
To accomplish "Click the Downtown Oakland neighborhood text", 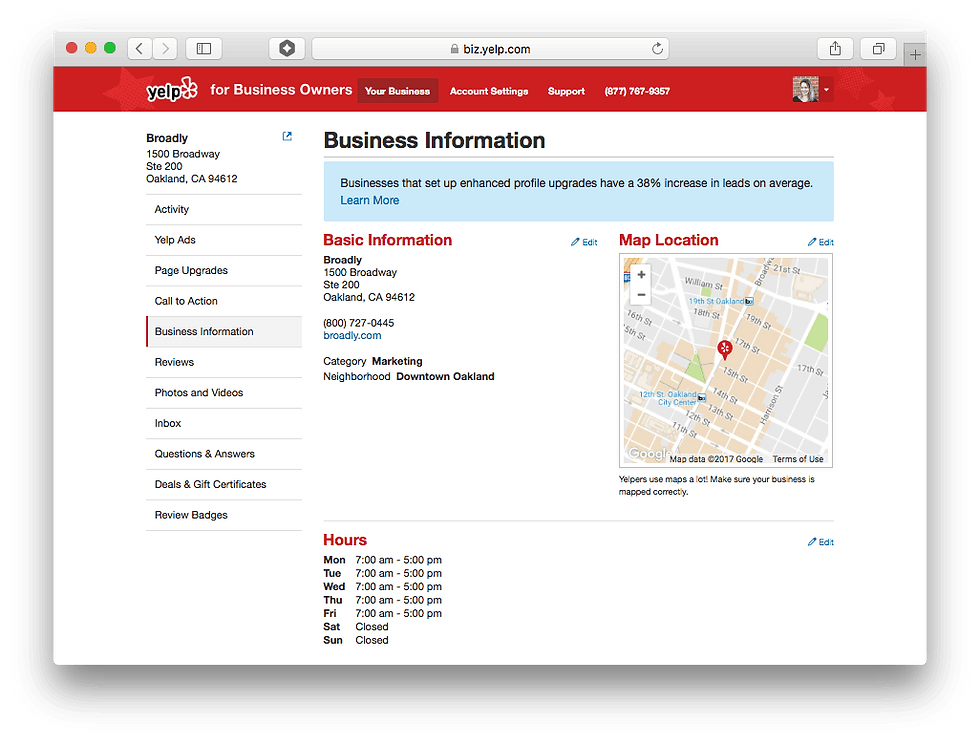I will (x=445, y=377).
